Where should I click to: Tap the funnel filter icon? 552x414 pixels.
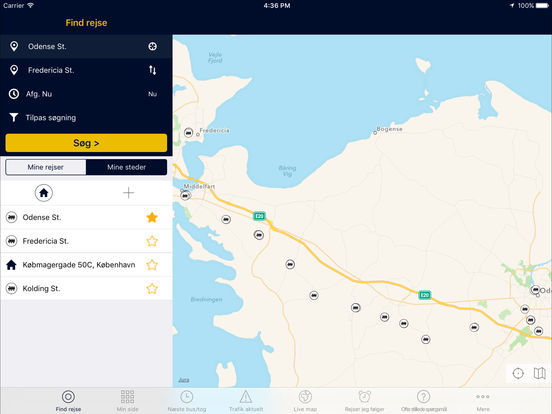click(x=14, y=118)
